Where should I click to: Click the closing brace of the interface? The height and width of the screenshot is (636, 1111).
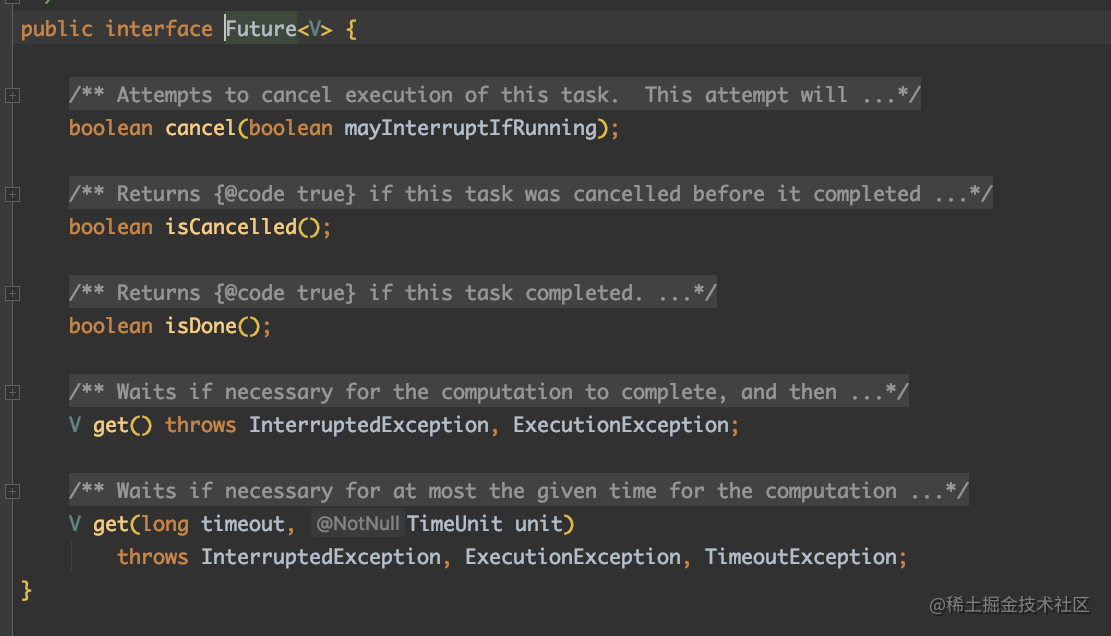pyautogui.click(x=27, y=590)
